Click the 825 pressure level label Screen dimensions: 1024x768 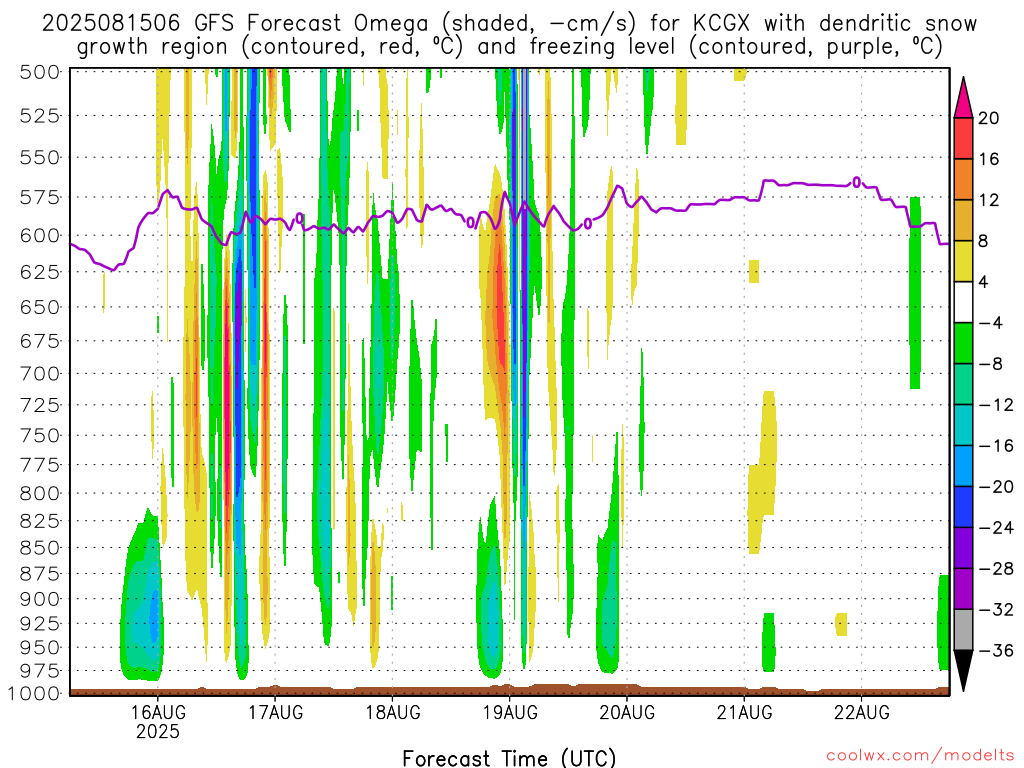click(x=40, y=521)
